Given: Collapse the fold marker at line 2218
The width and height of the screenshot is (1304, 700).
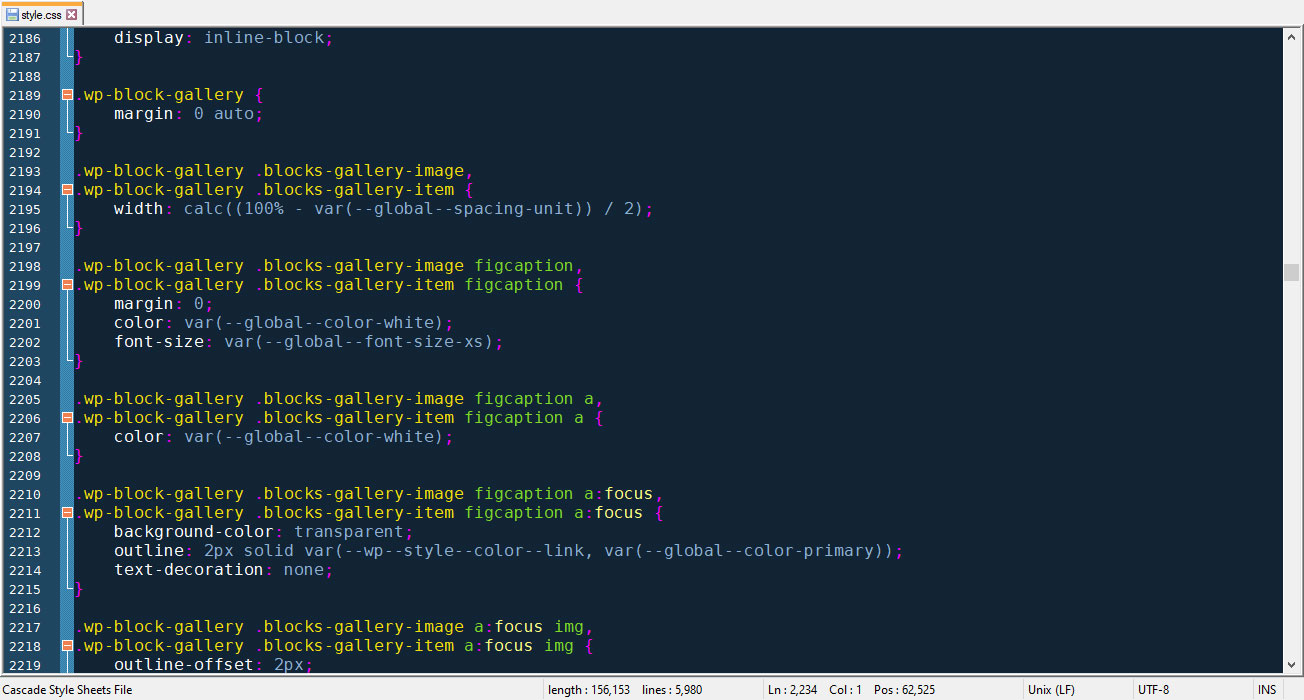Looking at the screenshot, I should tap(67, 646).
